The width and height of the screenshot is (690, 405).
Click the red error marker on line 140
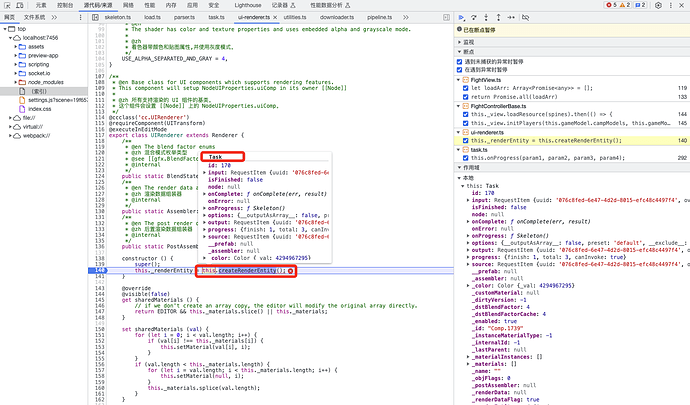[x=290, y=271]
